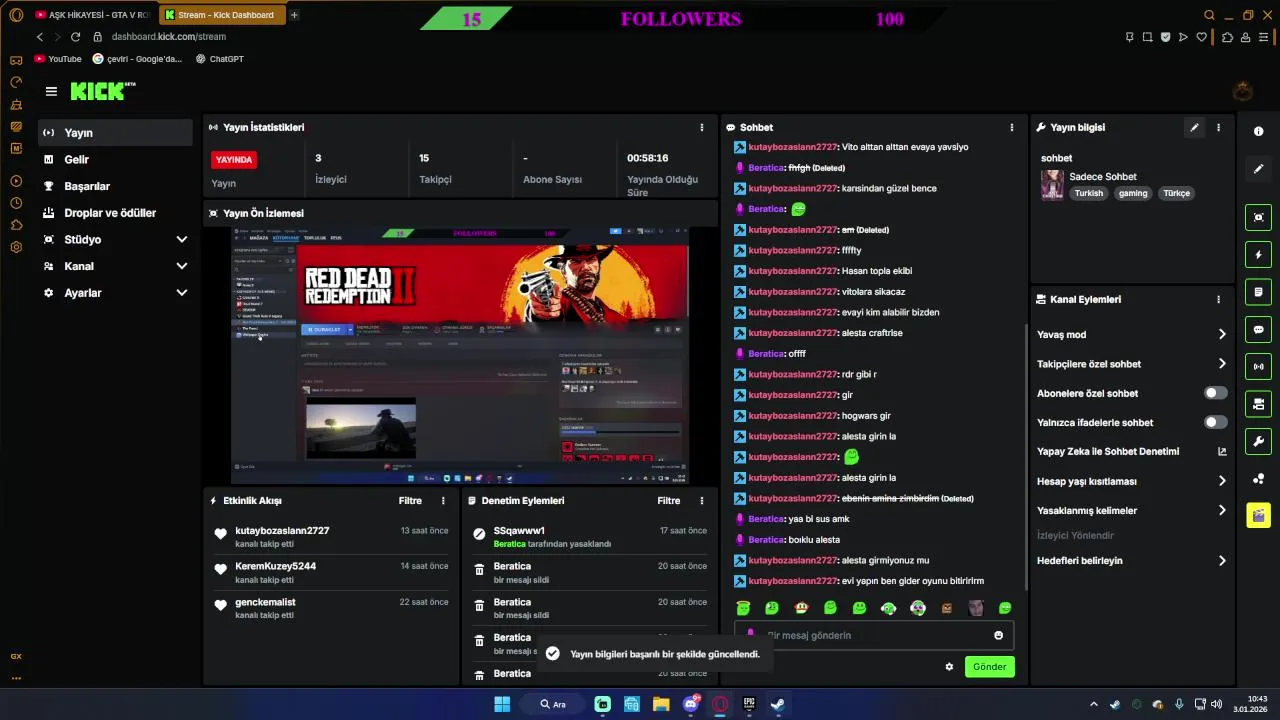Open the Etkinlik Akışı Filtre dropdown

click(x=410, y=500)
